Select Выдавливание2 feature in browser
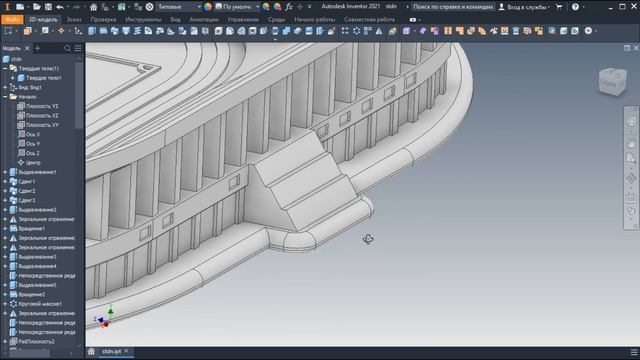The width and height of the screenshot is (640, 360). tap(37, 210)
